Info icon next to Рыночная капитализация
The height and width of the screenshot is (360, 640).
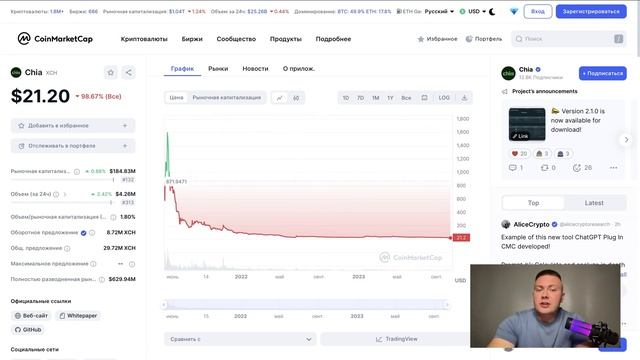[x=77, y=171]
